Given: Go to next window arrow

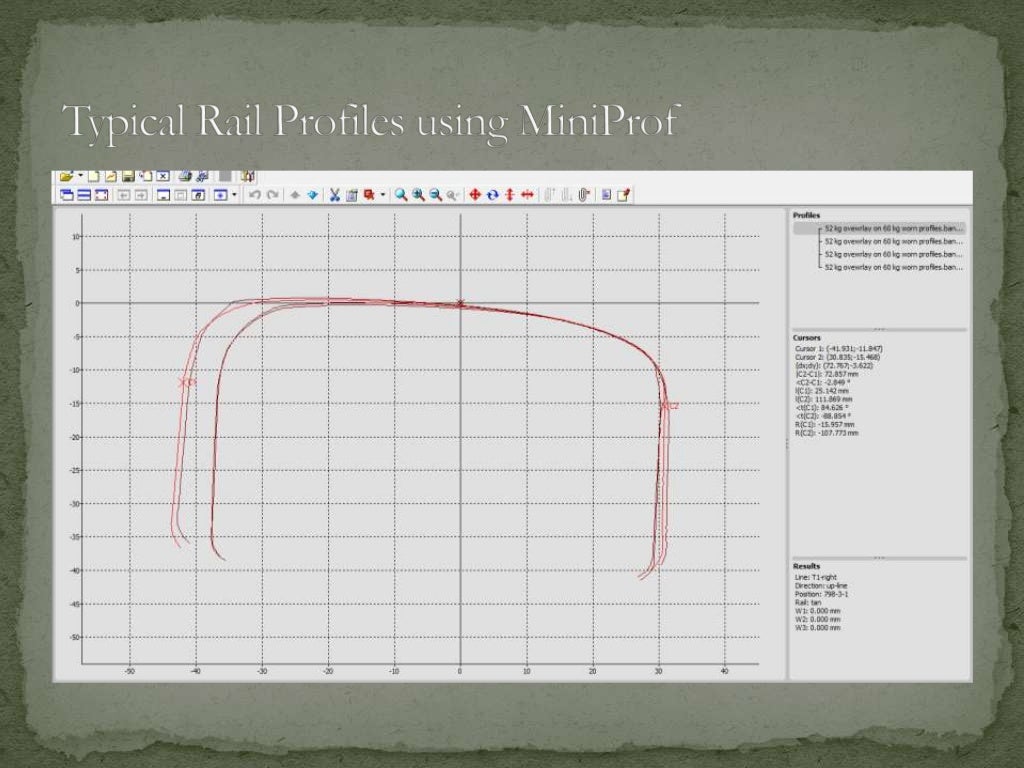Looking at the screenshot, I should coord(141,195).
